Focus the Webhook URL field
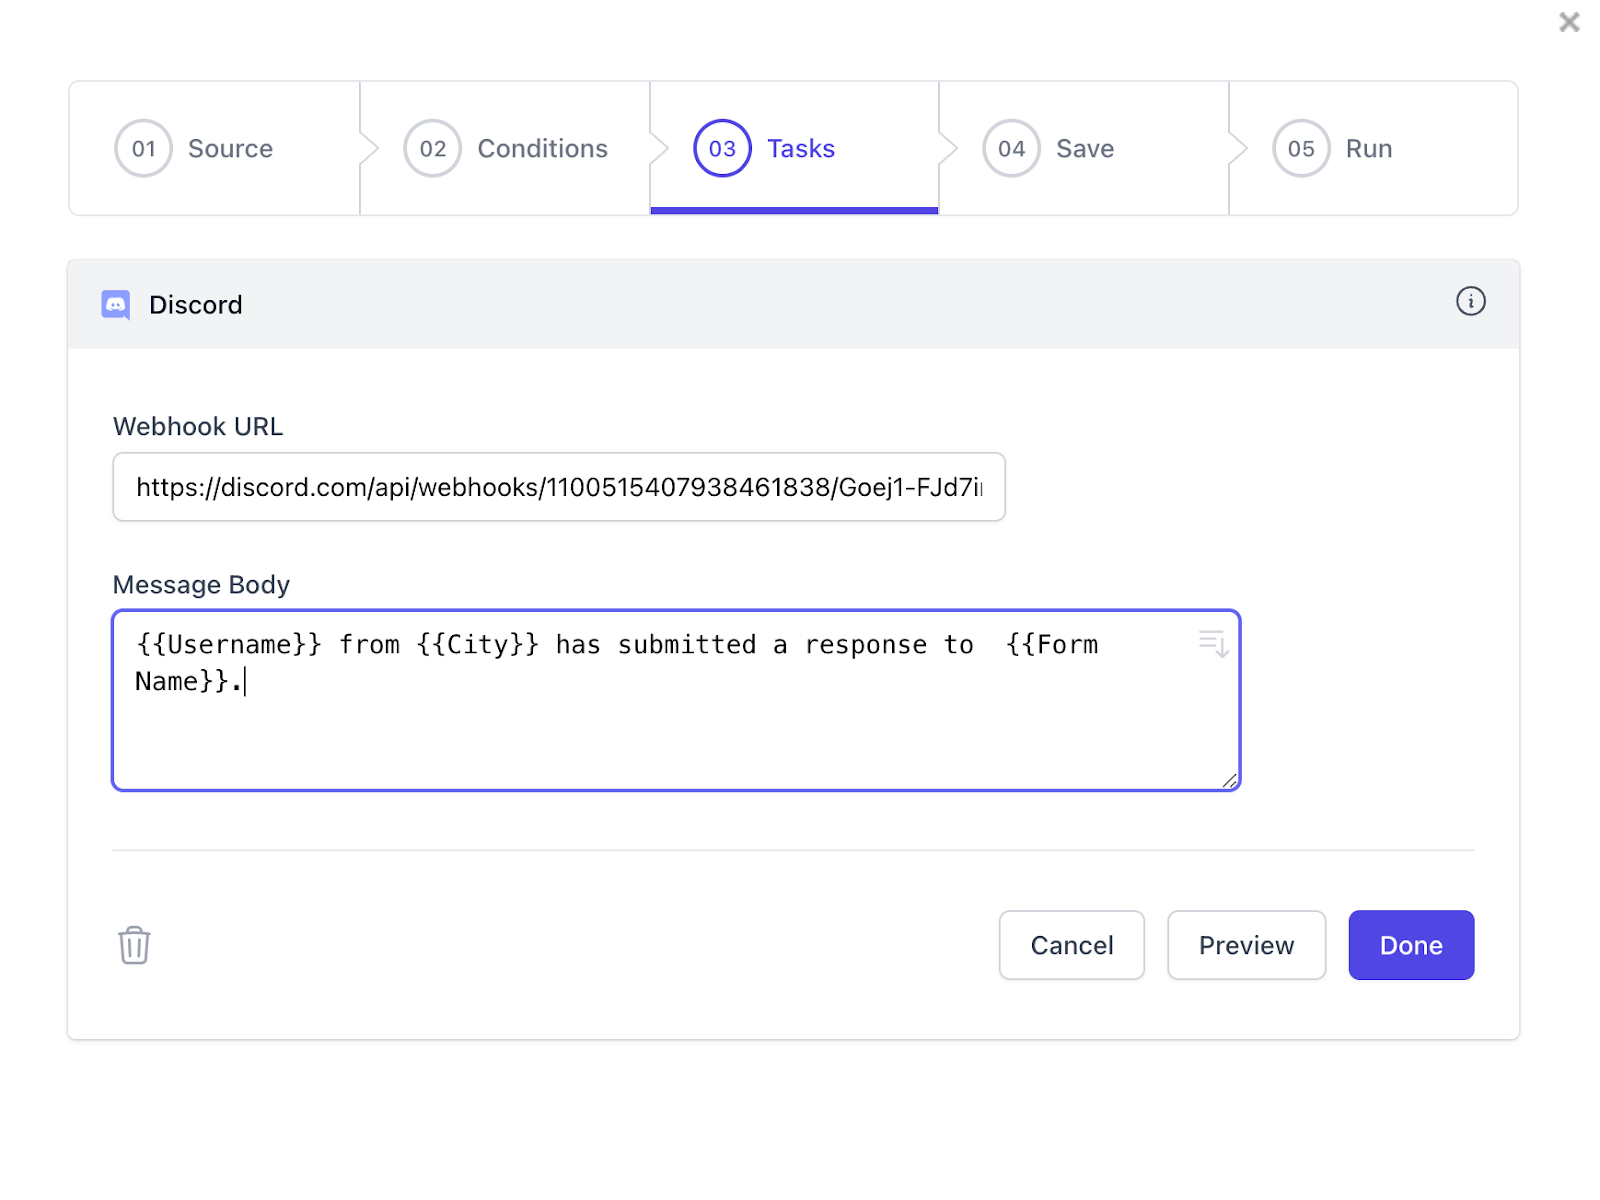Image resolution: width=1600 pixels, height=1200 pixels. pyautogui.click(x=558, y=487)
